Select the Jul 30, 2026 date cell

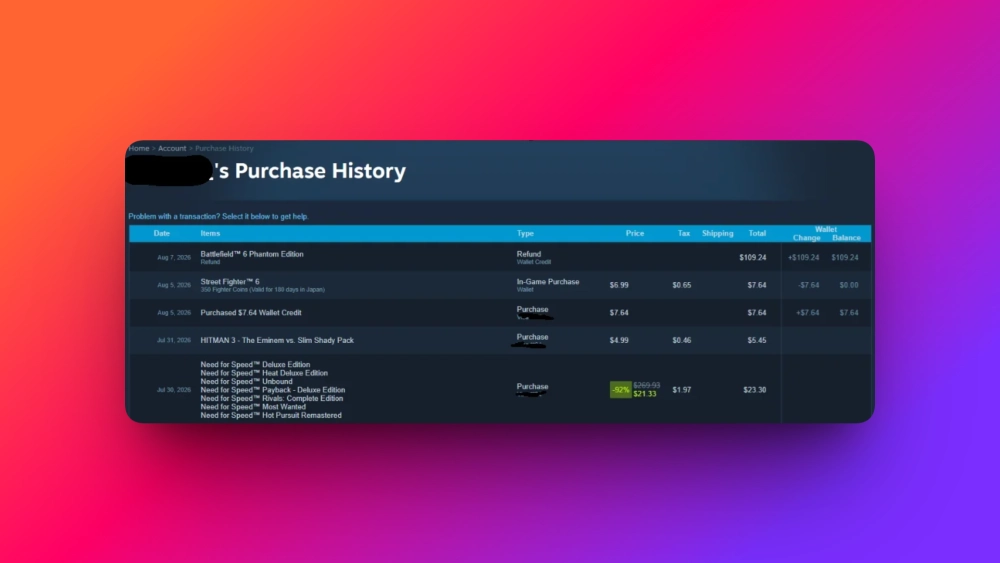point(173,390)
